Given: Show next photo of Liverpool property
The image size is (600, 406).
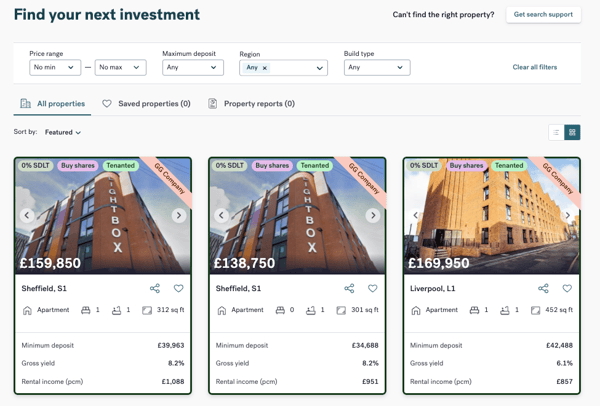Looking at the screenshot, I should pyautogui.click(x=568, y=215).
